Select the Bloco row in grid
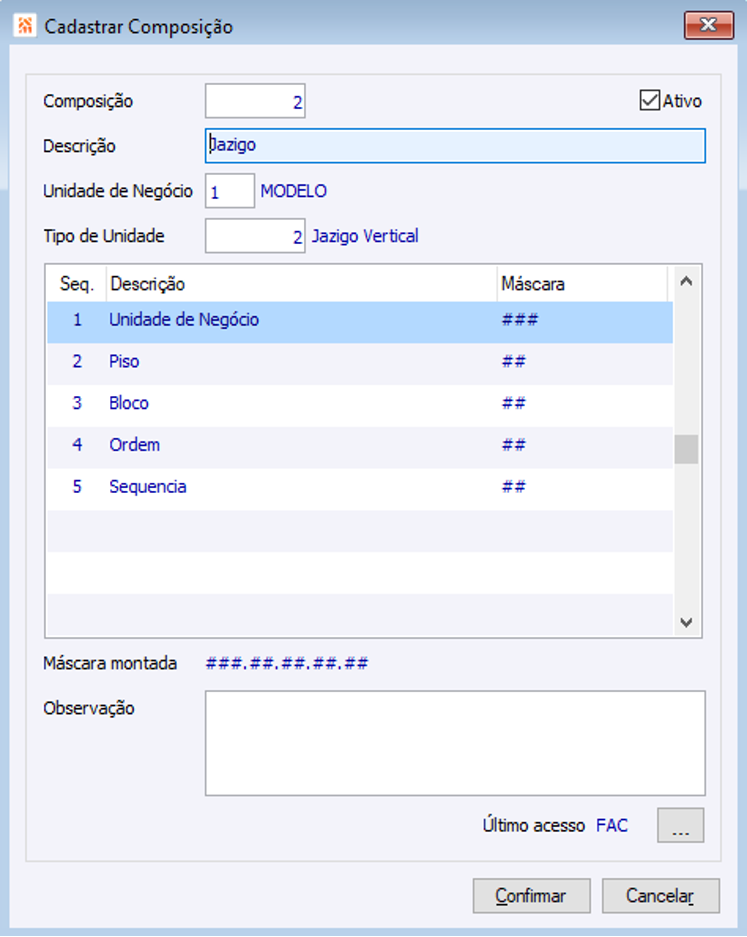 (300, 404)
